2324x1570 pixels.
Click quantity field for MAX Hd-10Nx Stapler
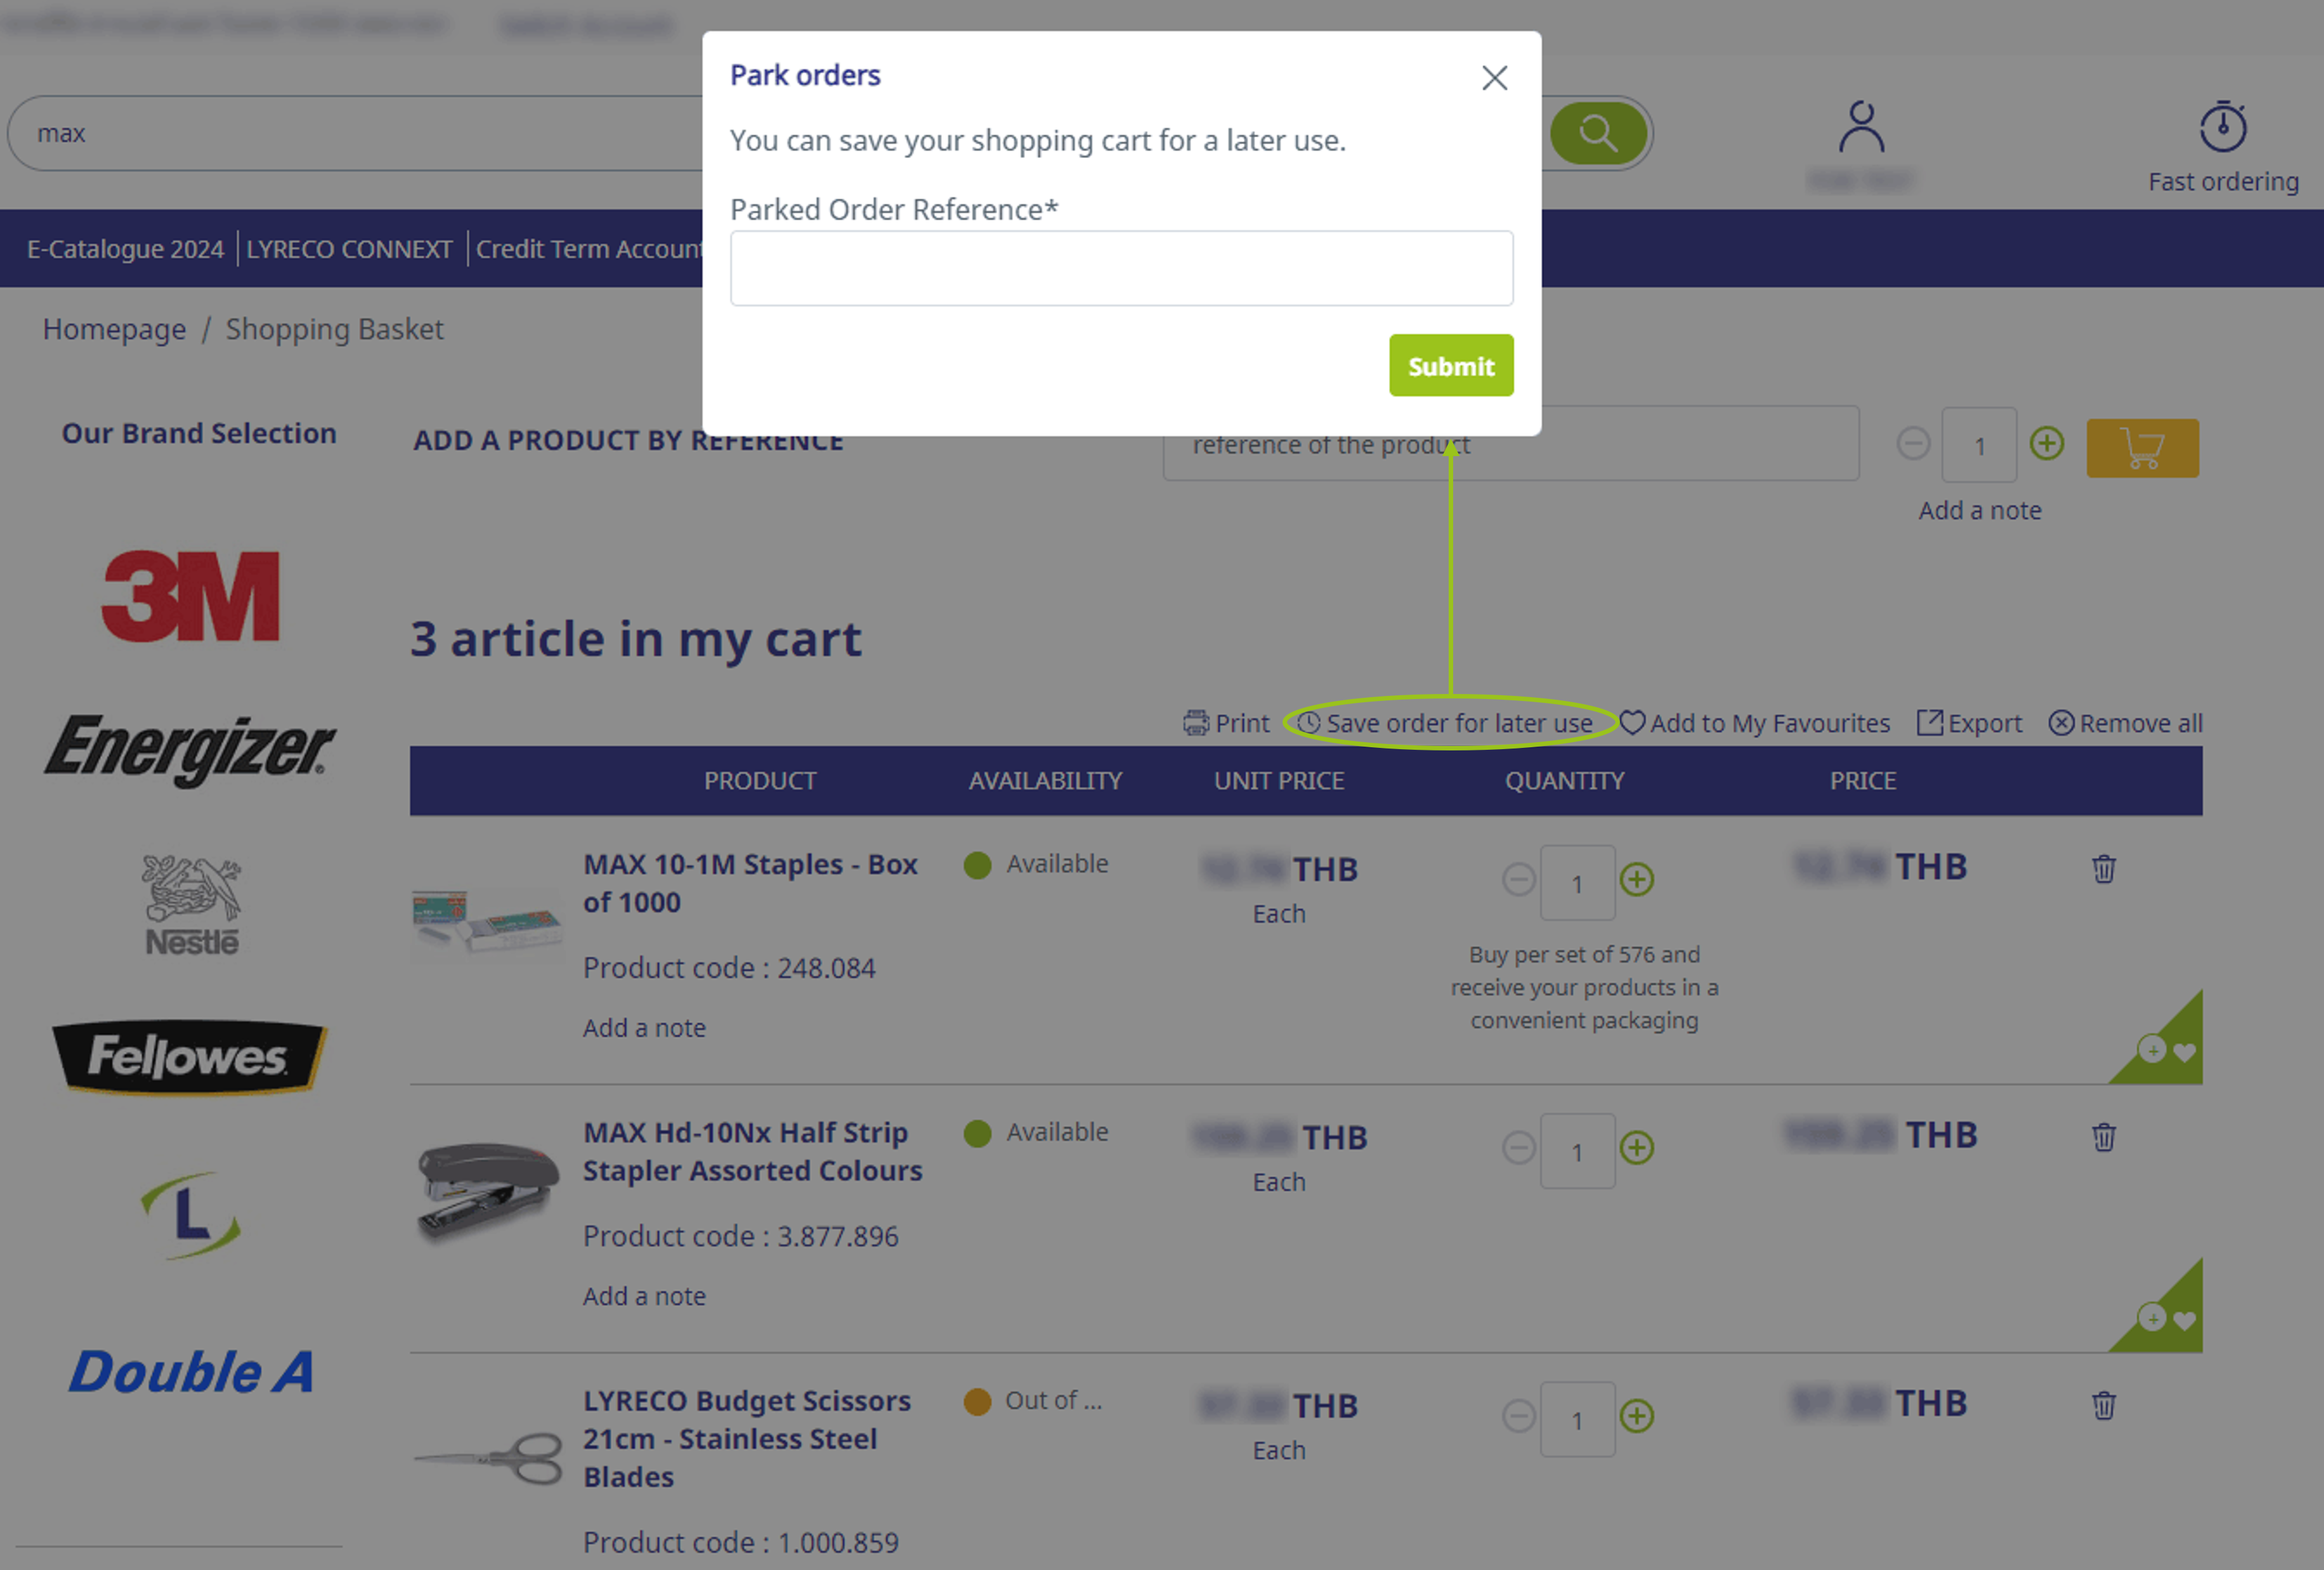pyautogui.click(x=1577, y=1151)
